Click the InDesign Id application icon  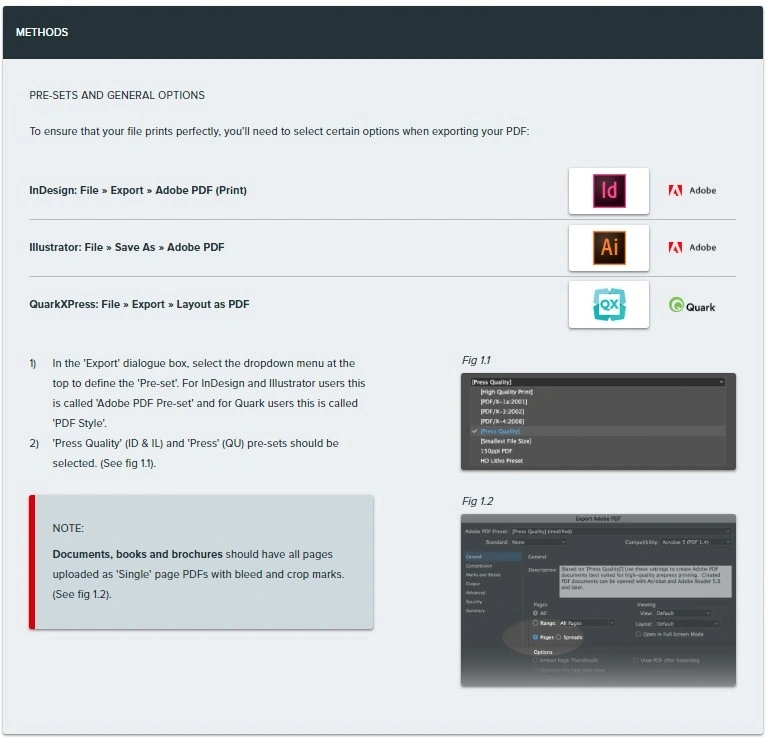click(x=609, y=191)
